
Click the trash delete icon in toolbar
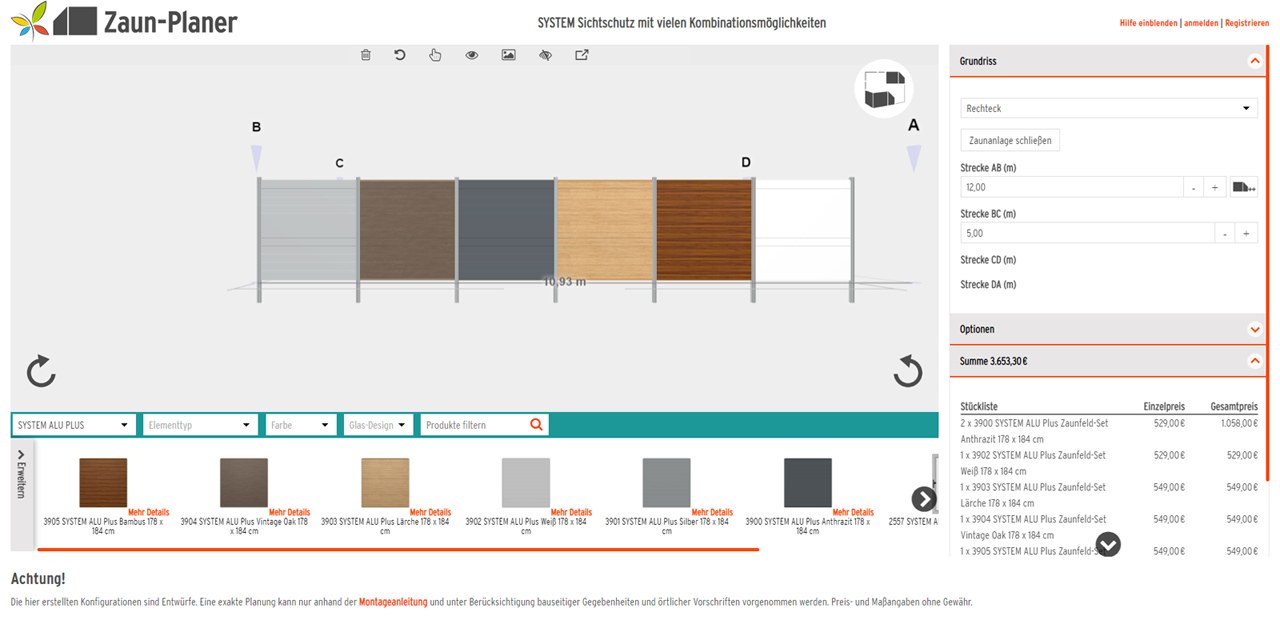[x=366, y=55]
